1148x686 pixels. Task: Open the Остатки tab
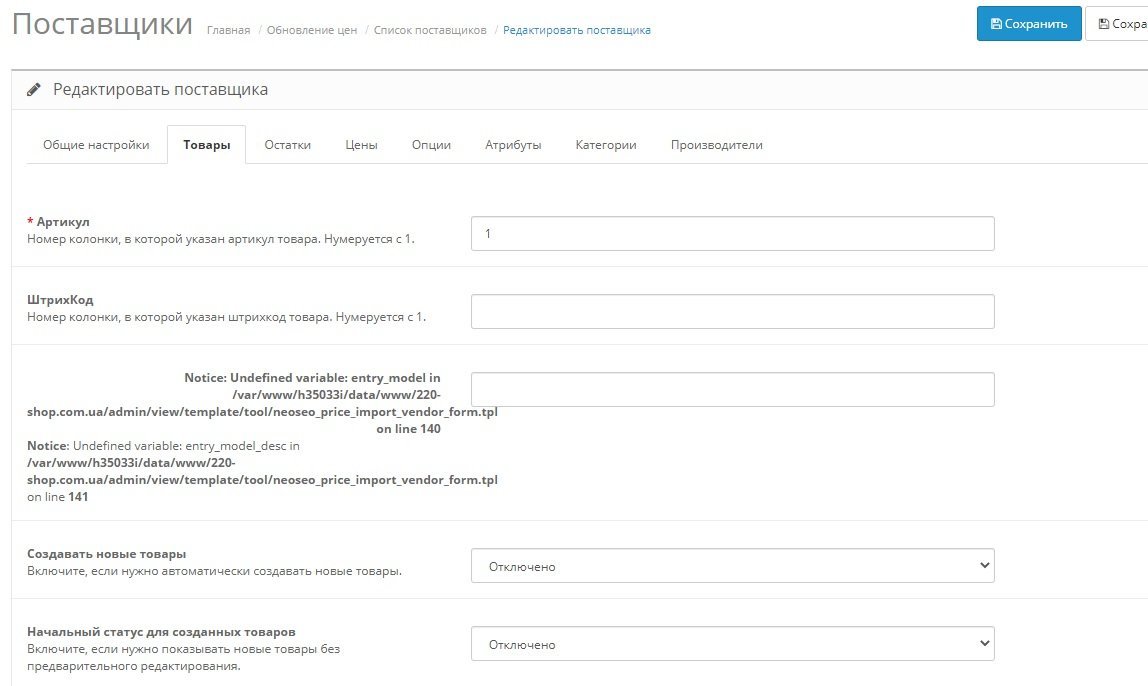[288, 145]
